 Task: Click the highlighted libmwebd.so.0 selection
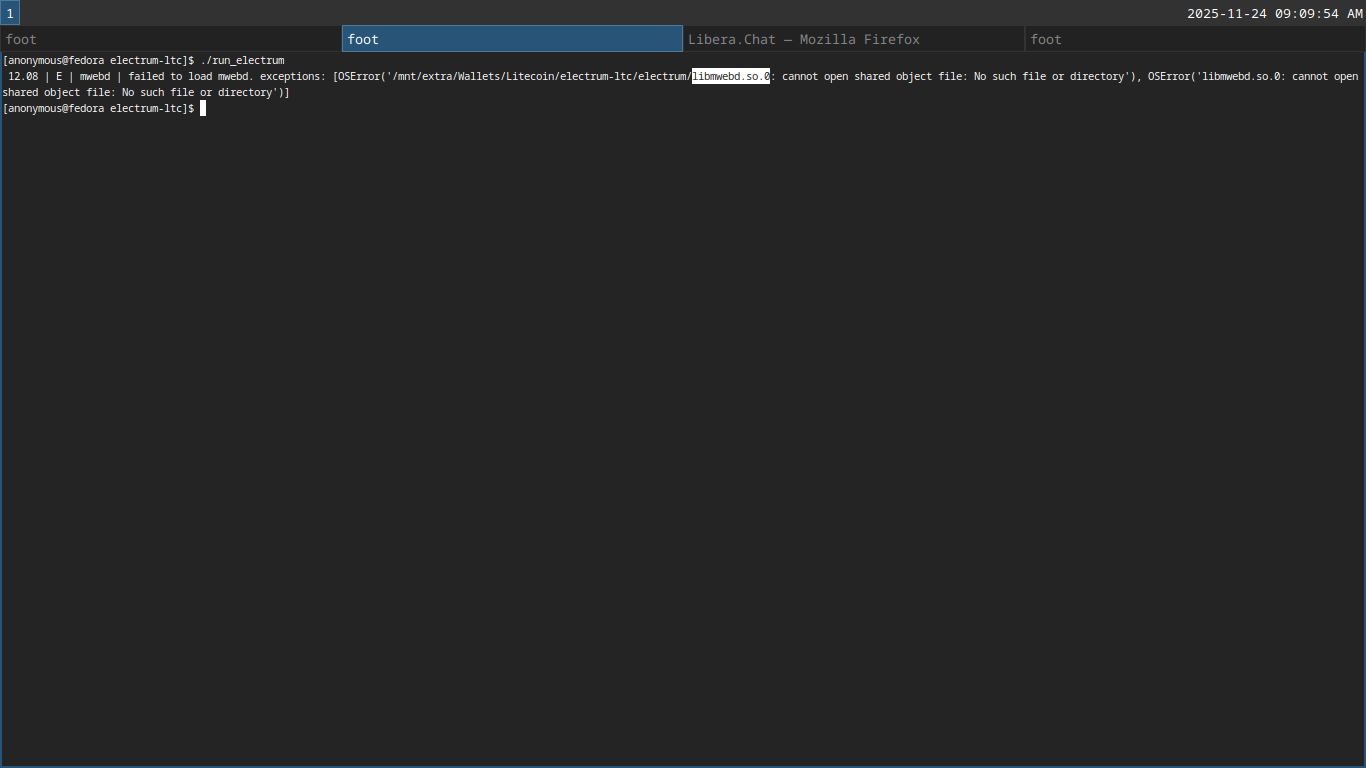[731, 76]
